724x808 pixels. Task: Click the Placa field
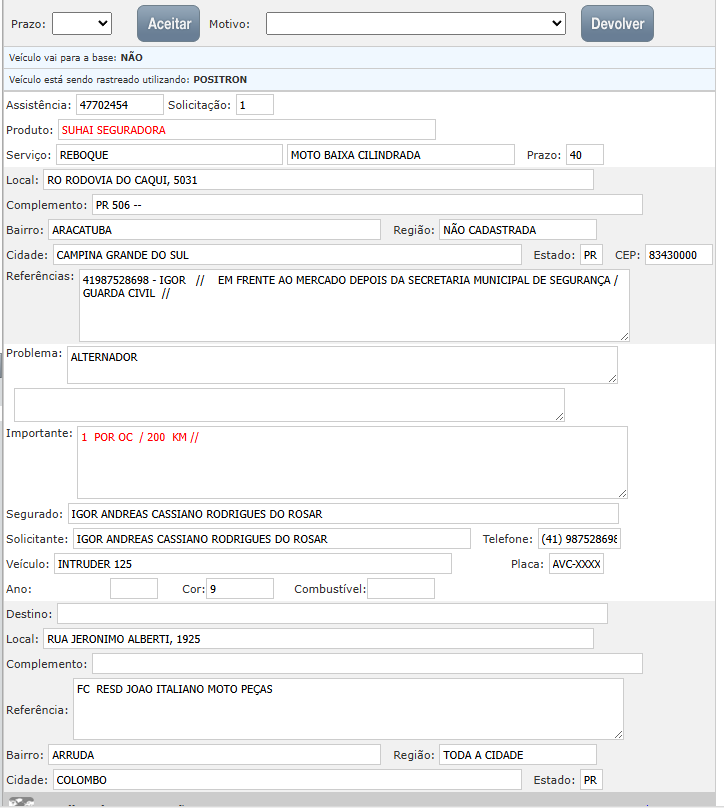tap(576, 564)
